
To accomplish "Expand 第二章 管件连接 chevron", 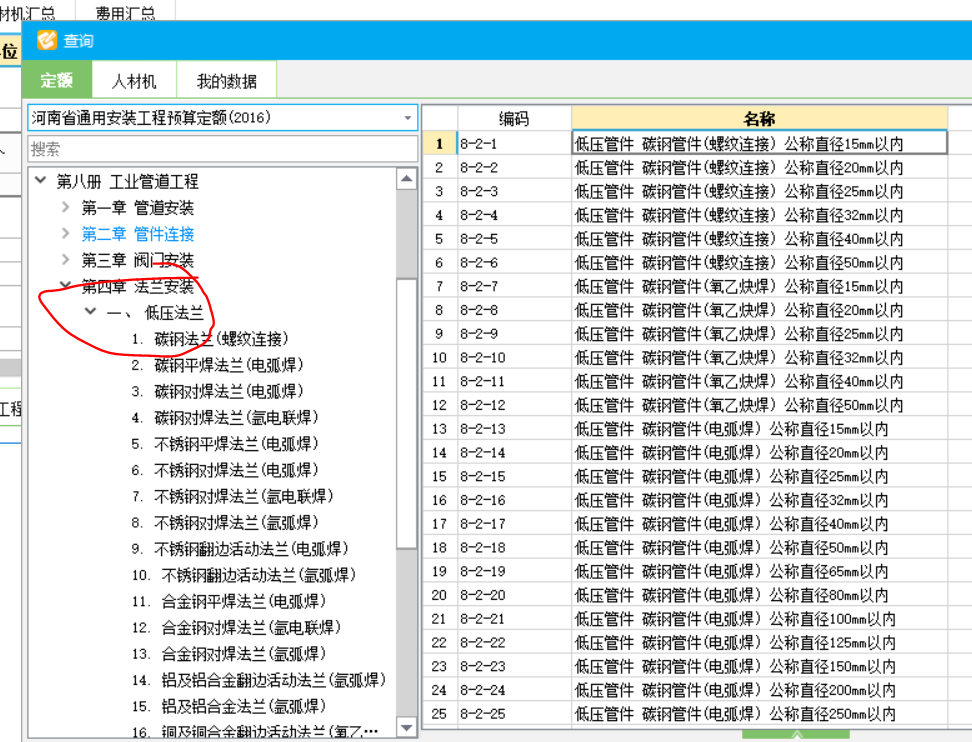I will pos(65,233).
